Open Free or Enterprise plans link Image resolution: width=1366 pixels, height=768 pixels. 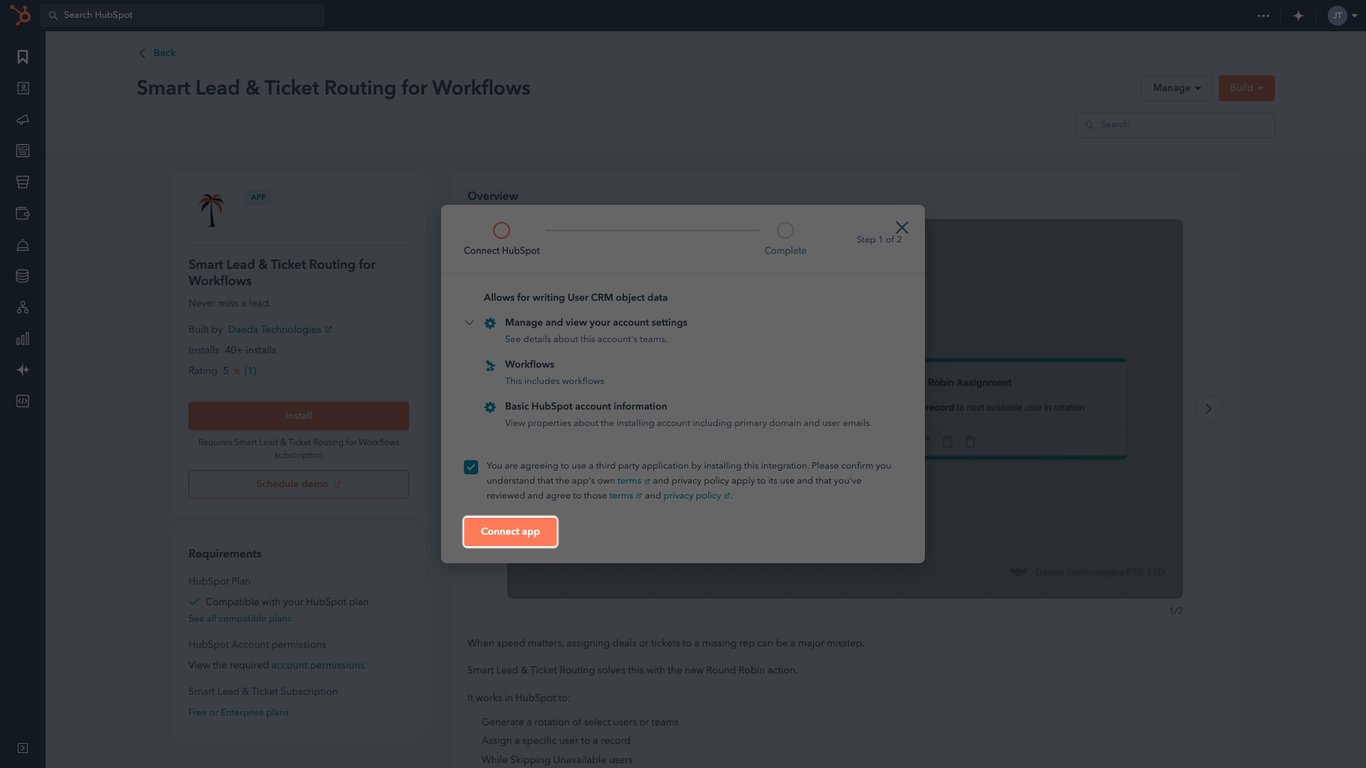[238, 712]
